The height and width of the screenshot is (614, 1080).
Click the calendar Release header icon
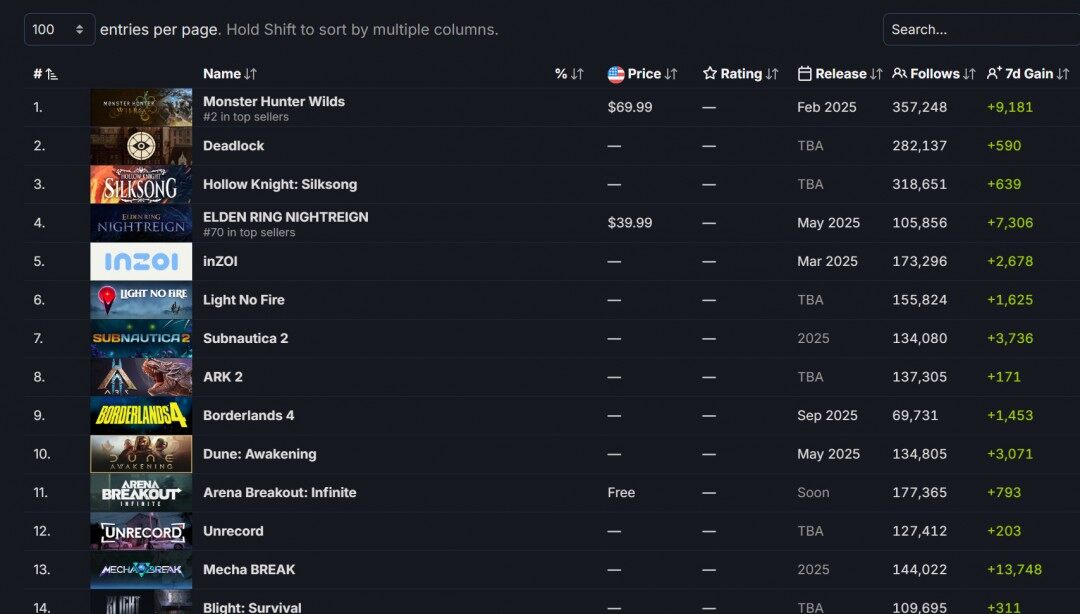click(804, 74)
